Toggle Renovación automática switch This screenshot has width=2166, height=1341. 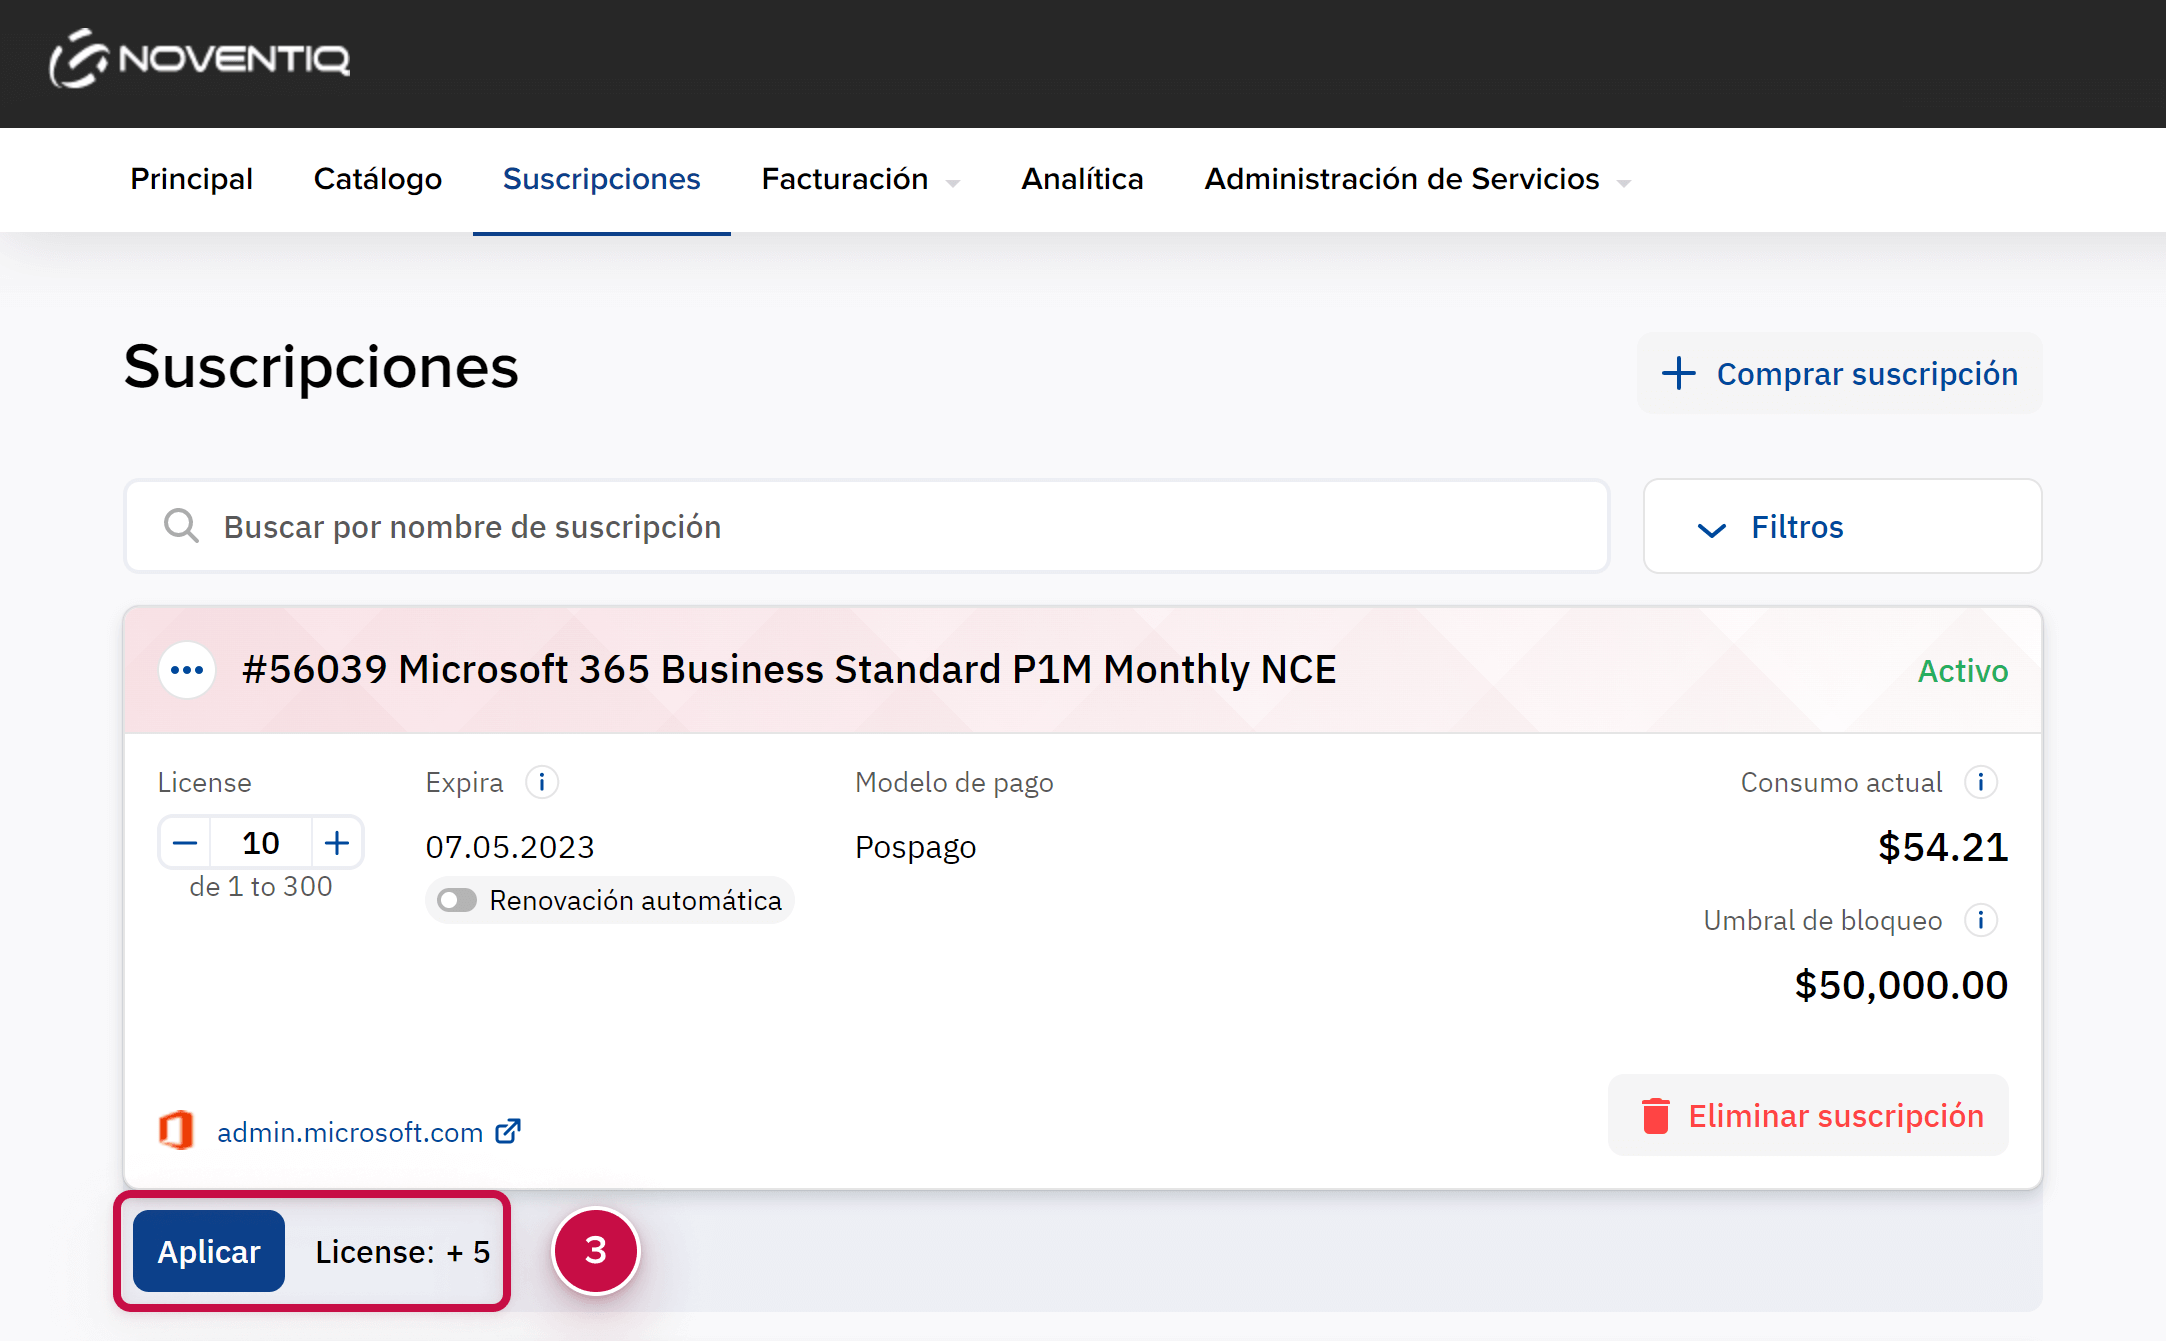(x=458, y=901)
